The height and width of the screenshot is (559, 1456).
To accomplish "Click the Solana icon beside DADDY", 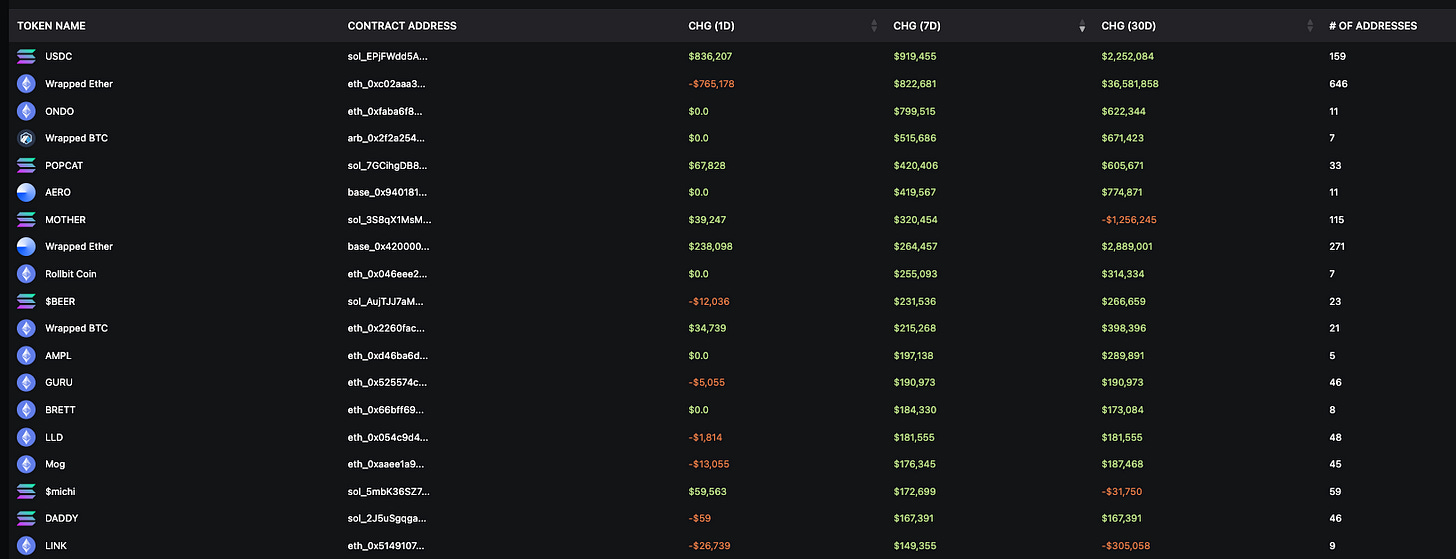I will [x=26, y=518].
